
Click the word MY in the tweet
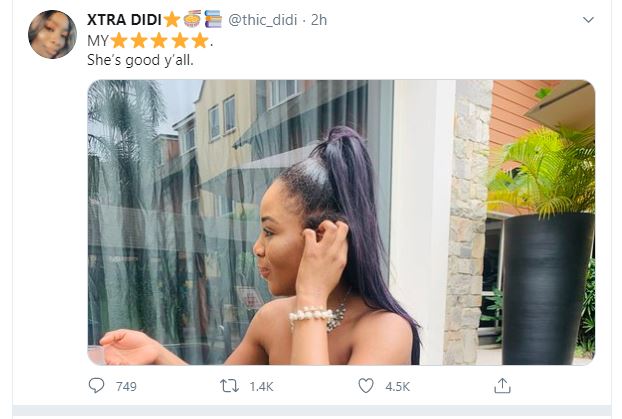coord(98,41)
